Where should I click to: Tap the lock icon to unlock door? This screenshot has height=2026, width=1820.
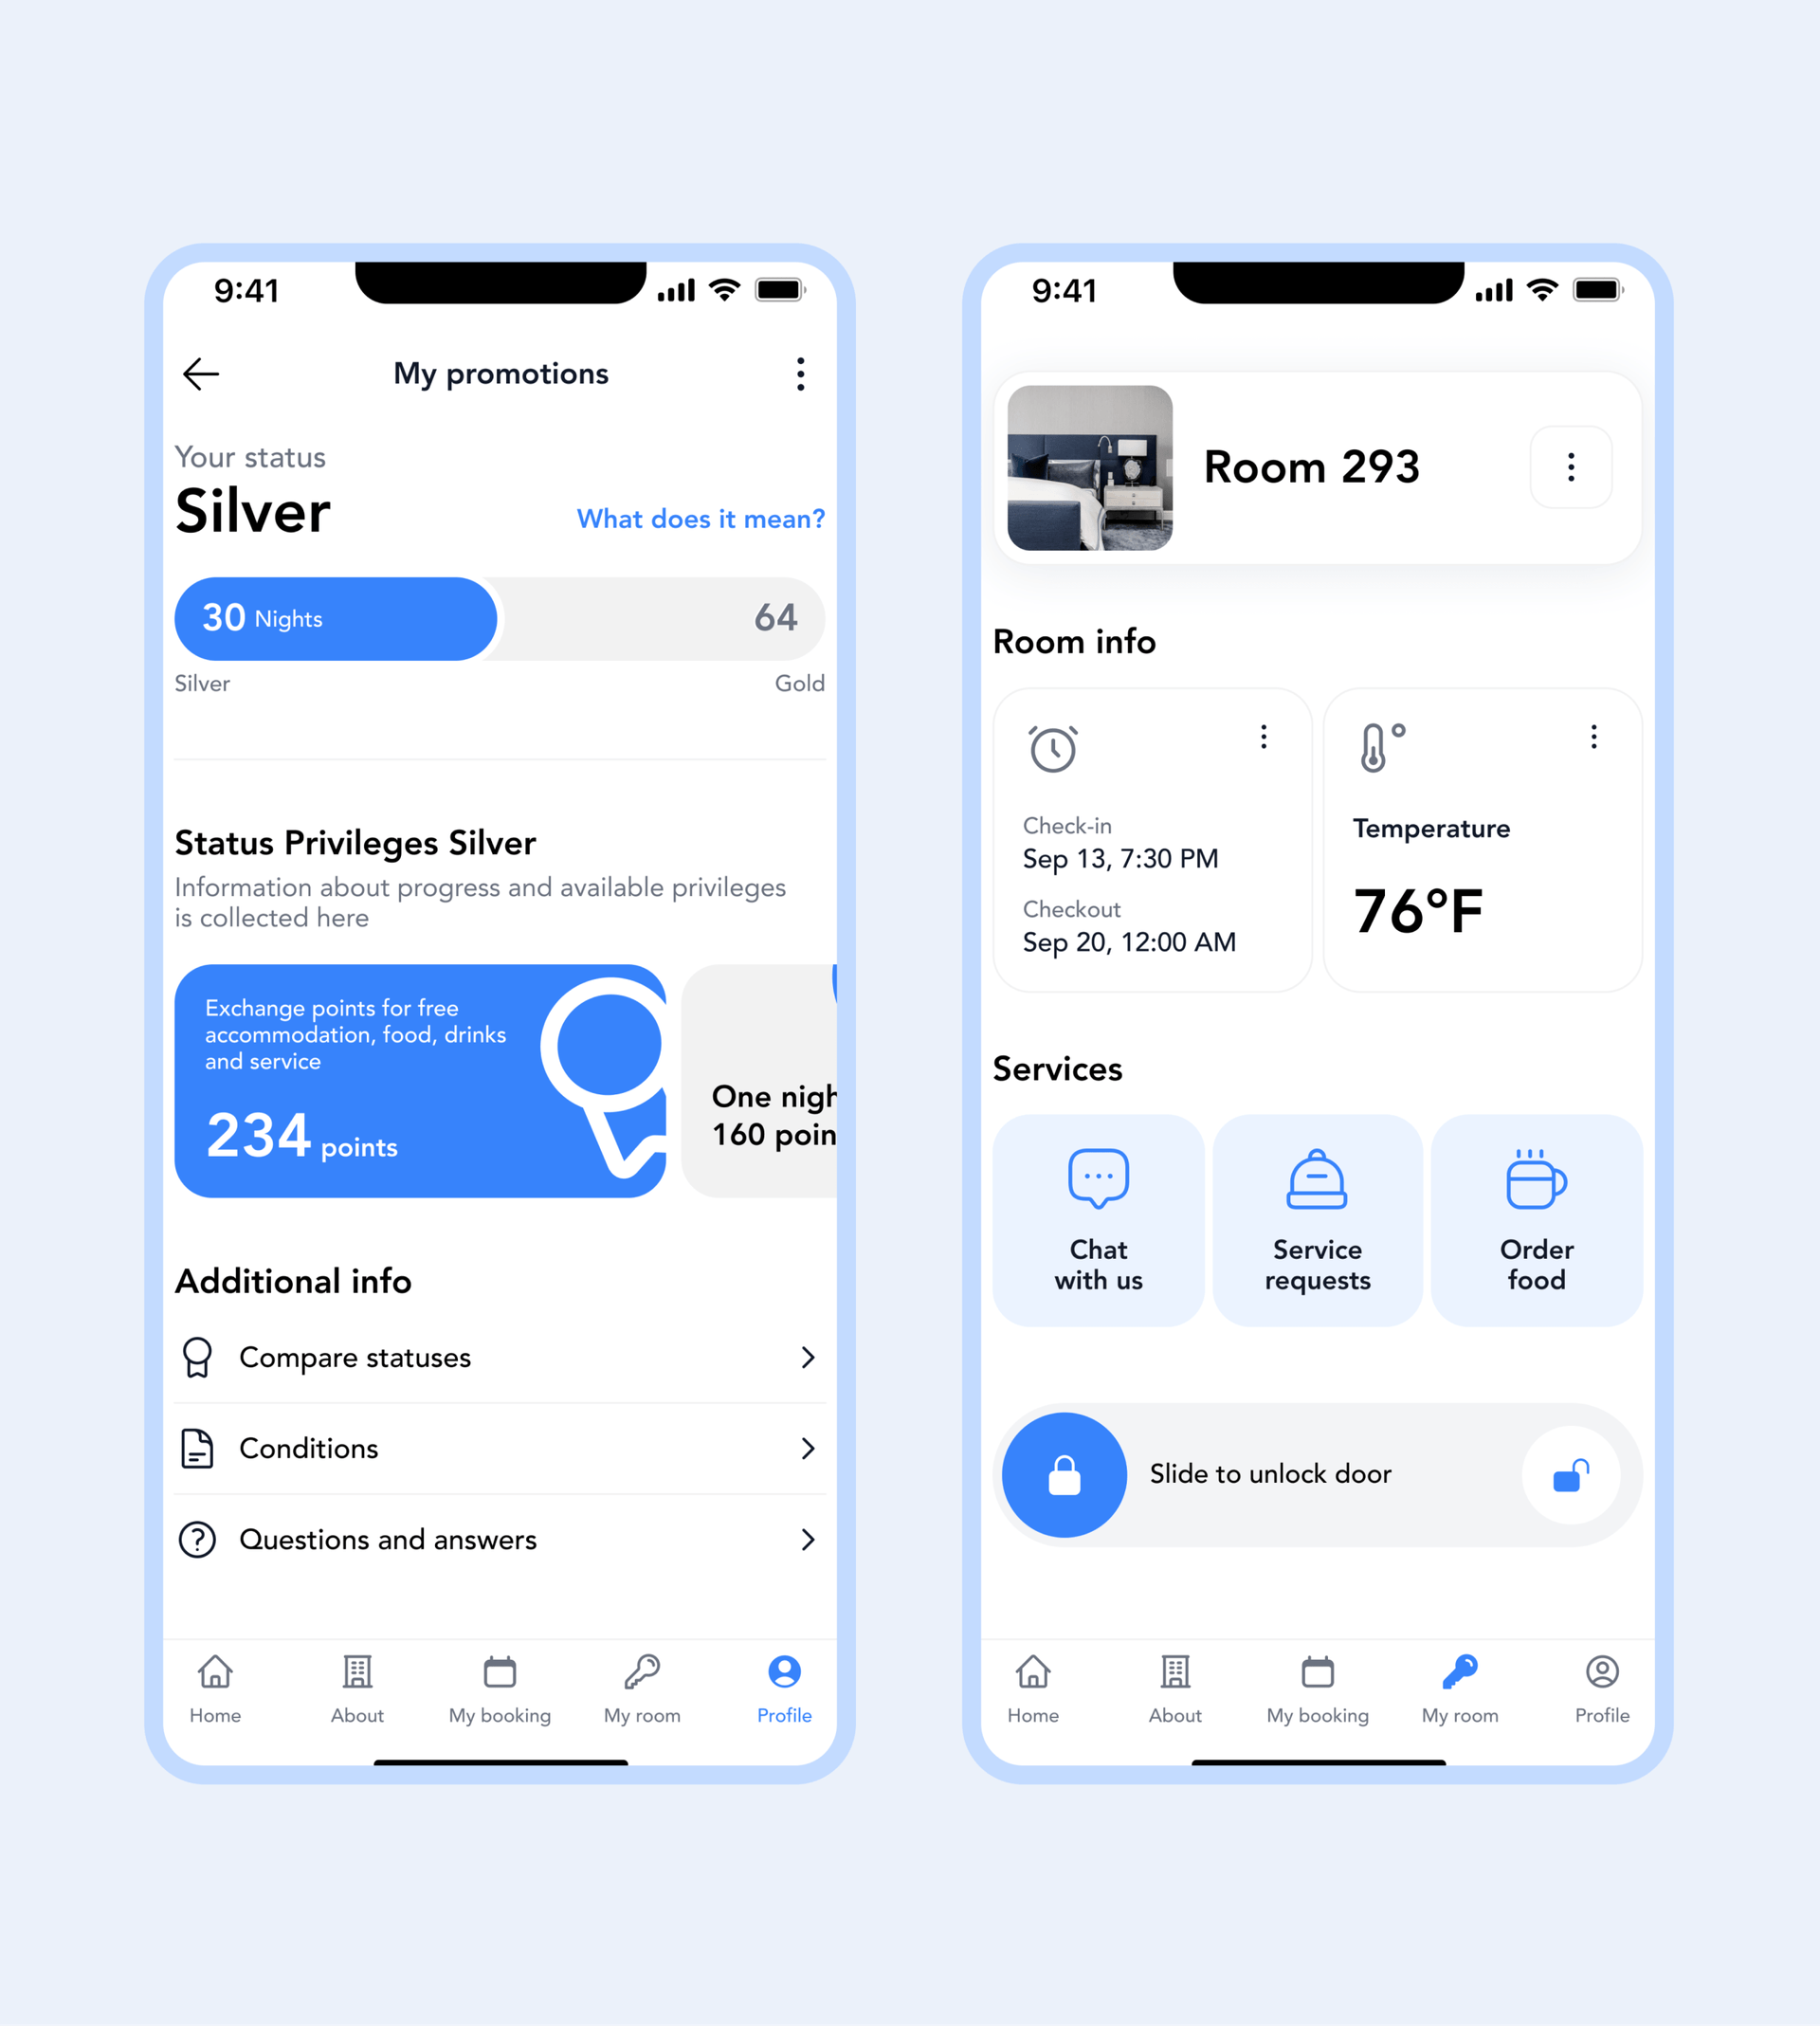(1068, 1474)
